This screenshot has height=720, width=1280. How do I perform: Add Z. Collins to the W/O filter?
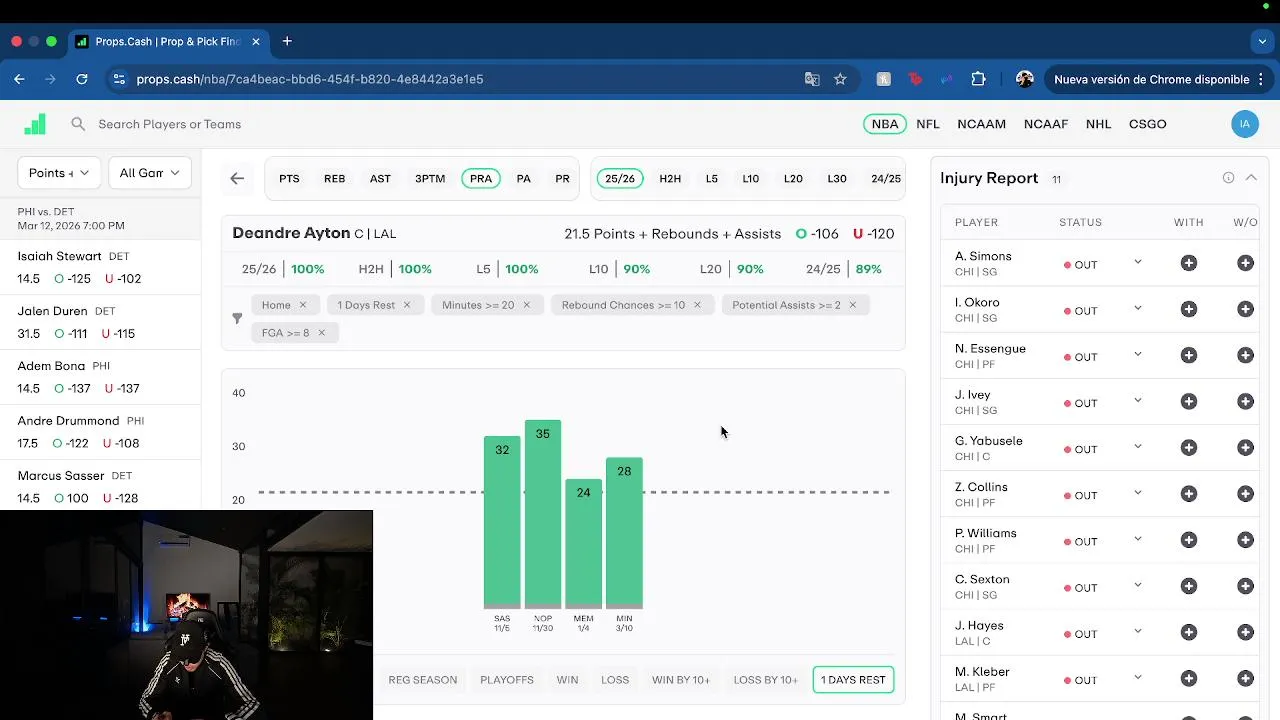(x=1245, y=494)
